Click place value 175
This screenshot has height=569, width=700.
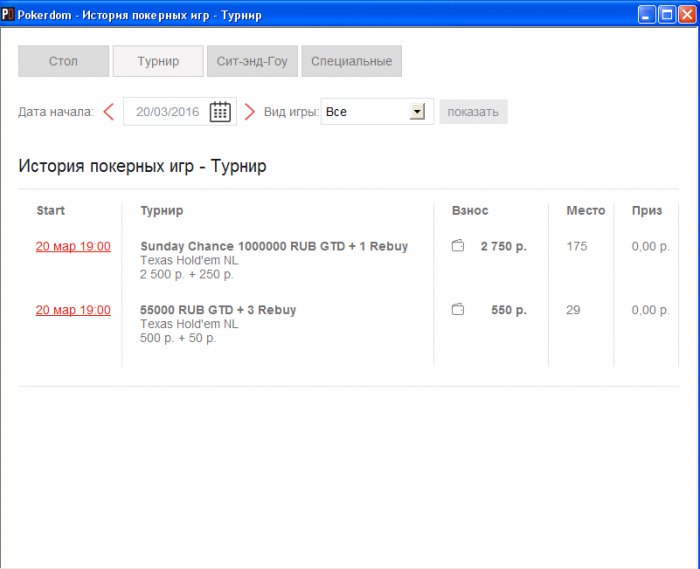577,246
